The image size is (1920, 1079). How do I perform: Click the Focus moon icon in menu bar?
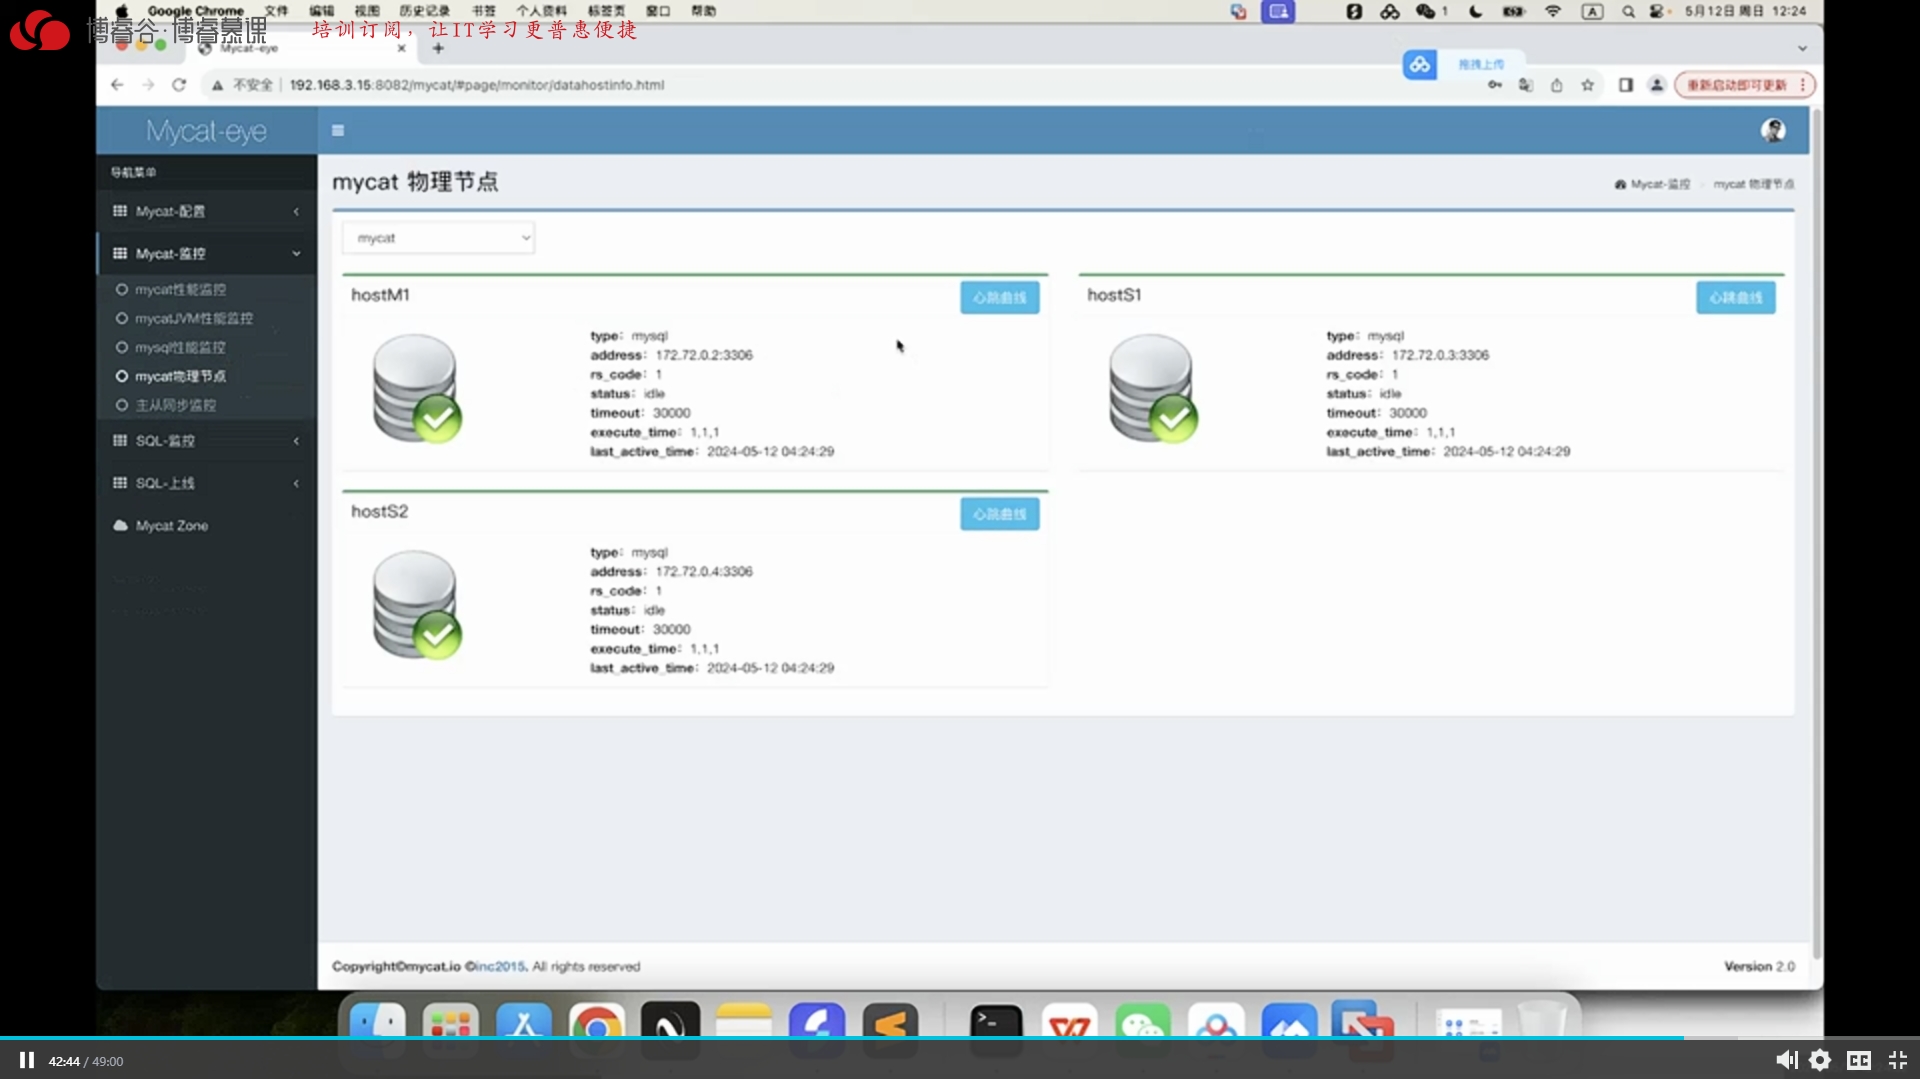coord(1475,11)
